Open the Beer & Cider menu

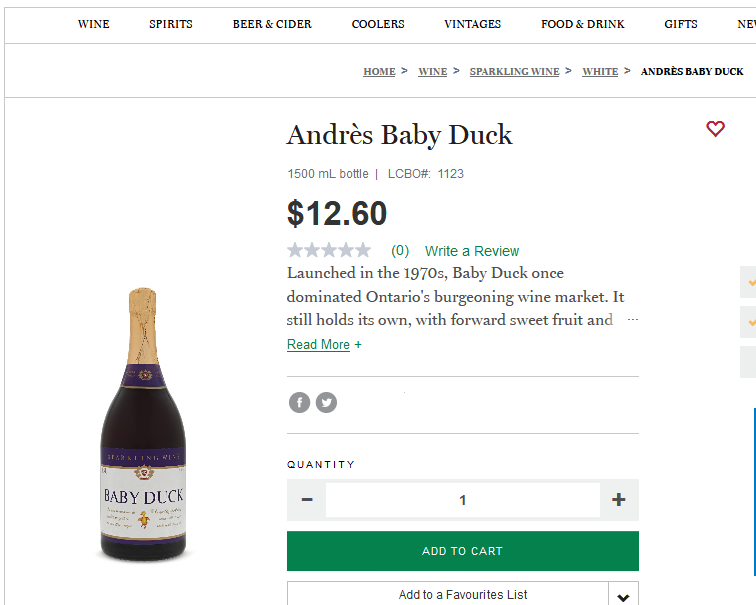point(272,24)
